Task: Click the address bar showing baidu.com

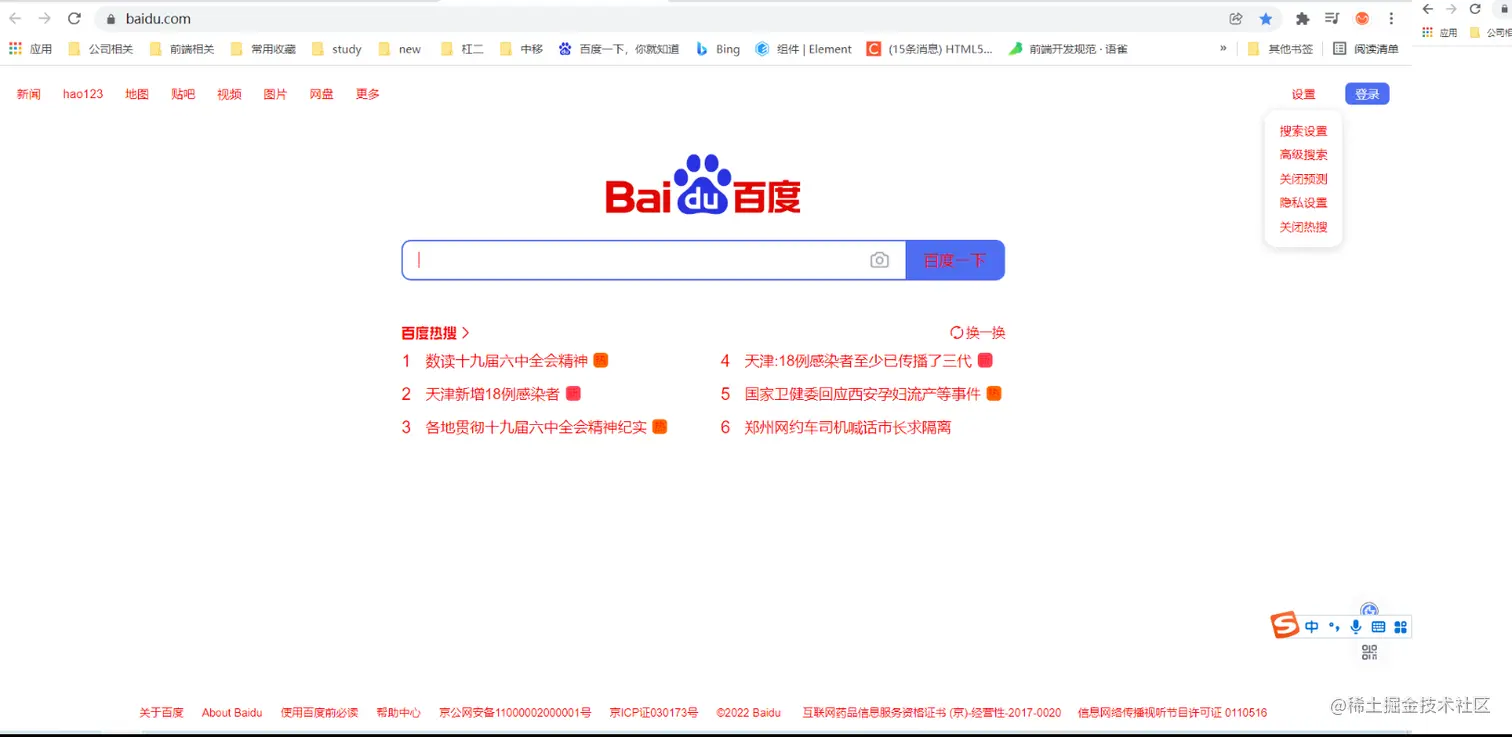Action: tap(660, 18)
